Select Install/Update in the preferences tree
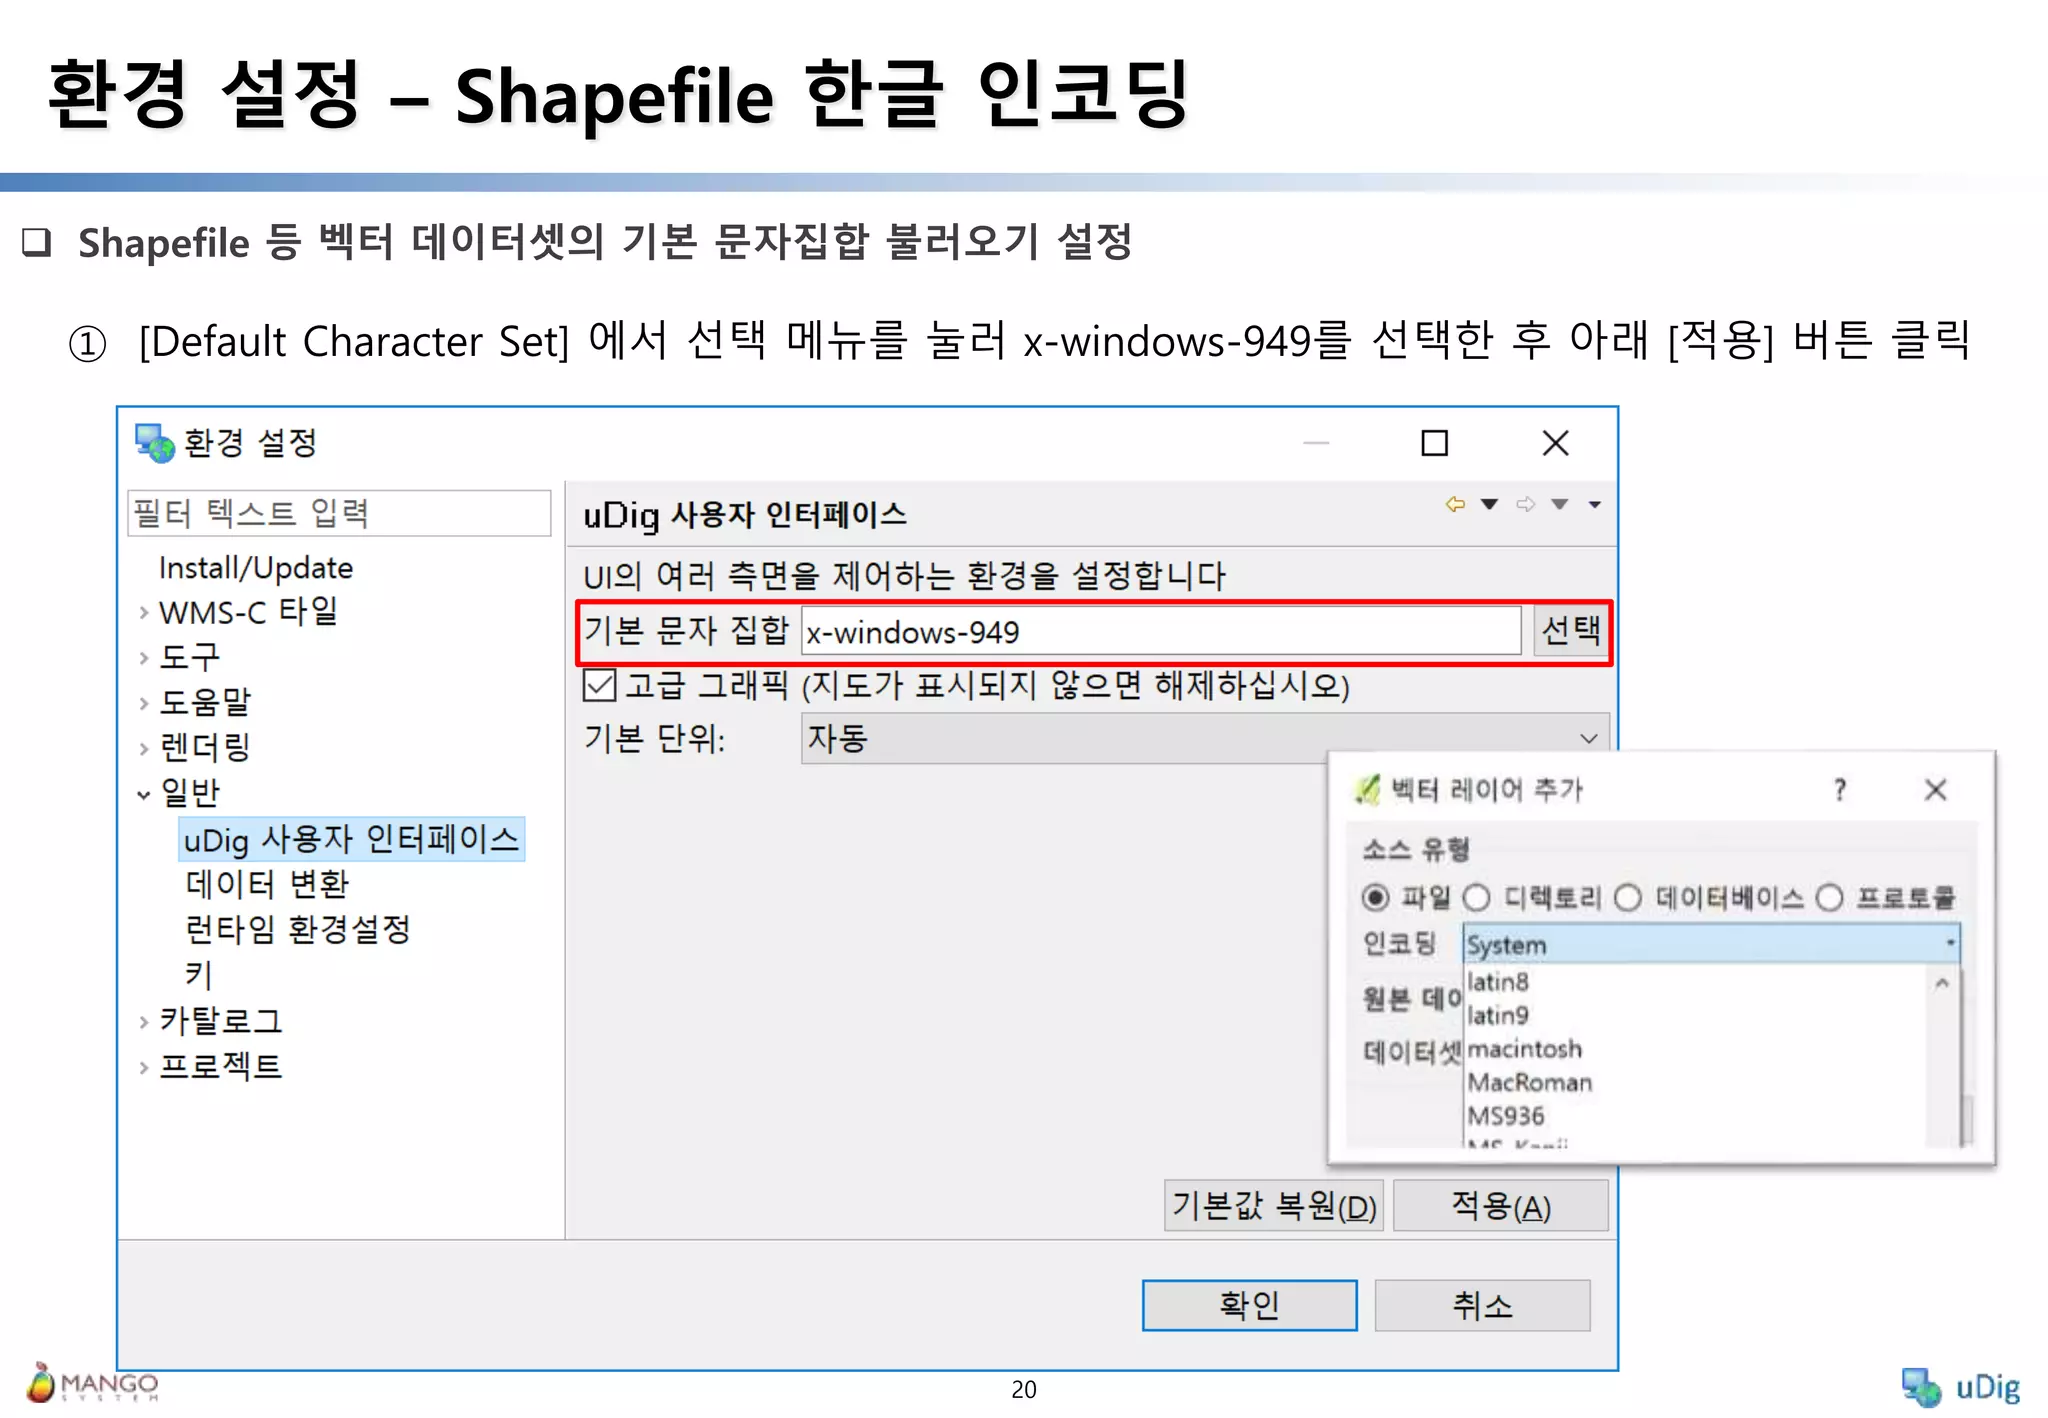The height and width of the screenshot is (1418, 2048). pyautogui.click(x=256, y=568)
